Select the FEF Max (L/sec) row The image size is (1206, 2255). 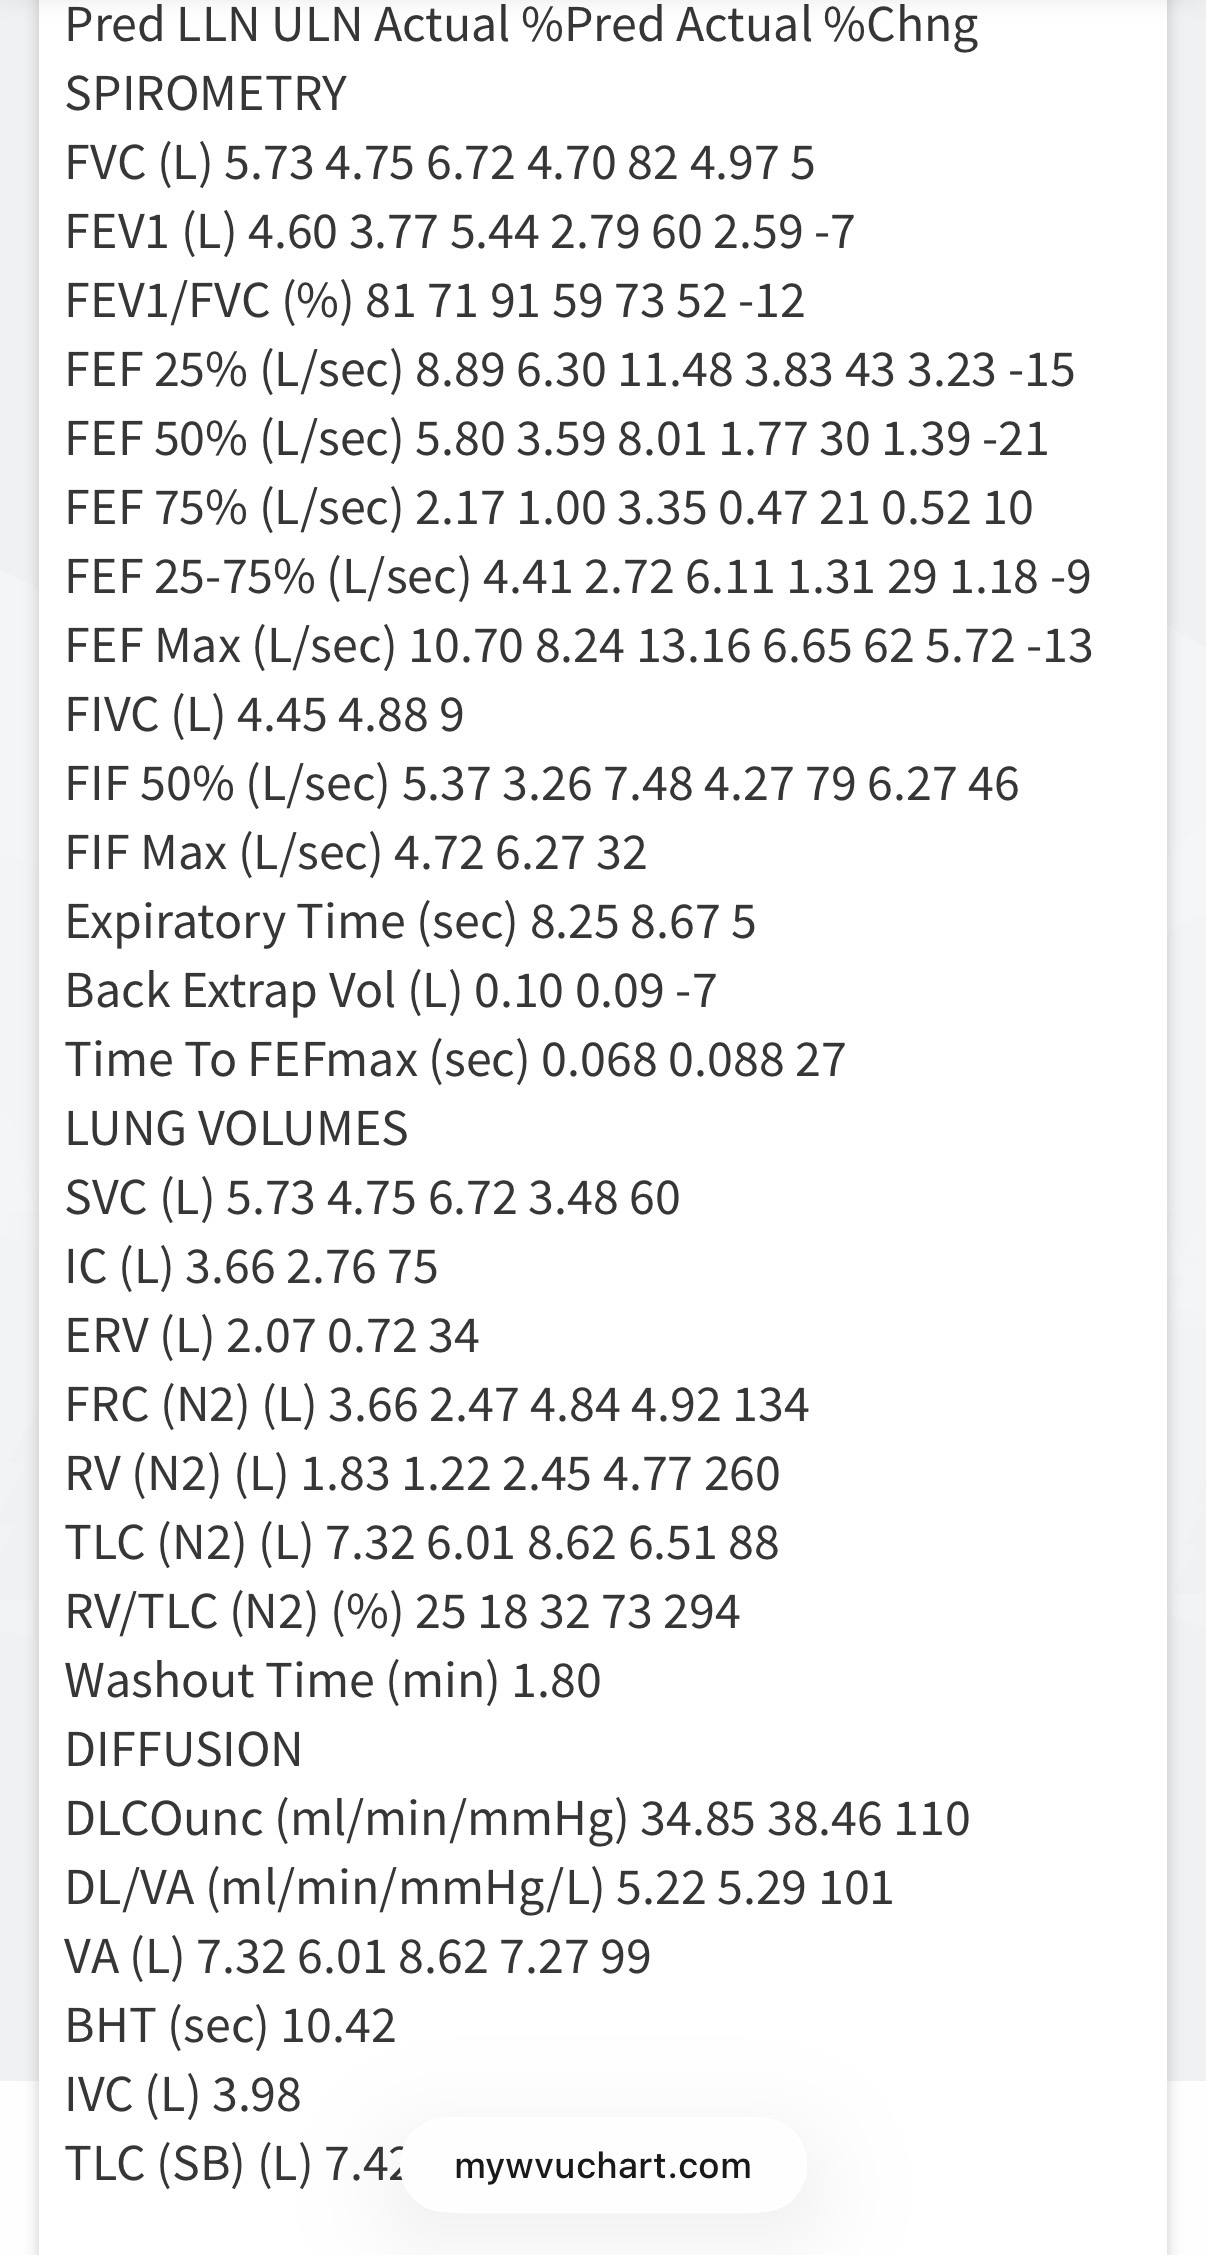pos(578,646)
